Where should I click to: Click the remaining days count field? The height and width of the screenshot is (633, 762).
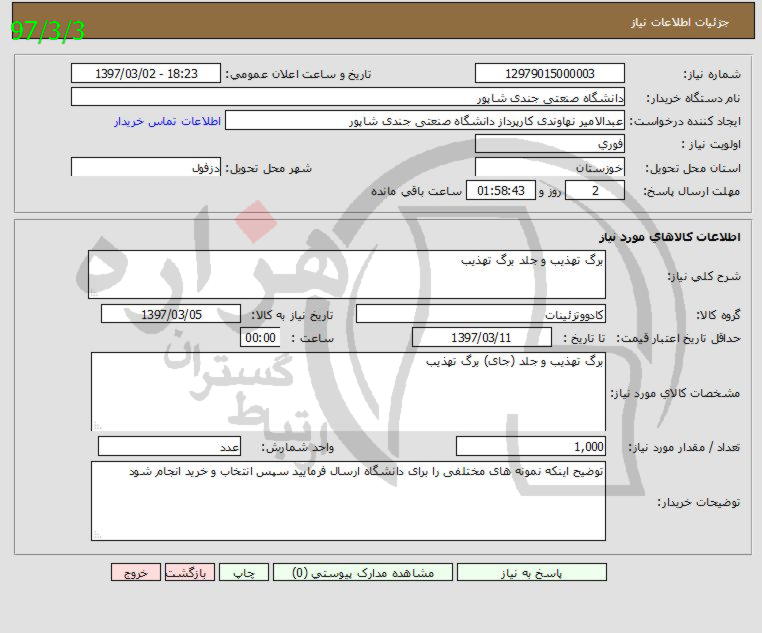(x=595, y=190)
